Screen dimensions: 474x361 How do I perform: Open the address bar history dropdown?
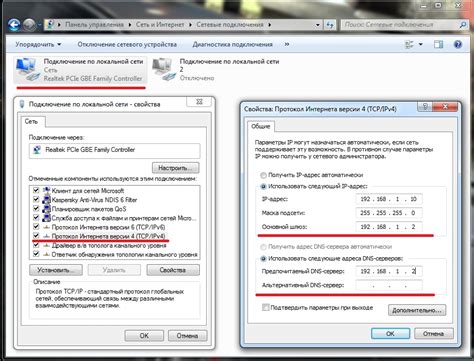click(x=318, y=25)
